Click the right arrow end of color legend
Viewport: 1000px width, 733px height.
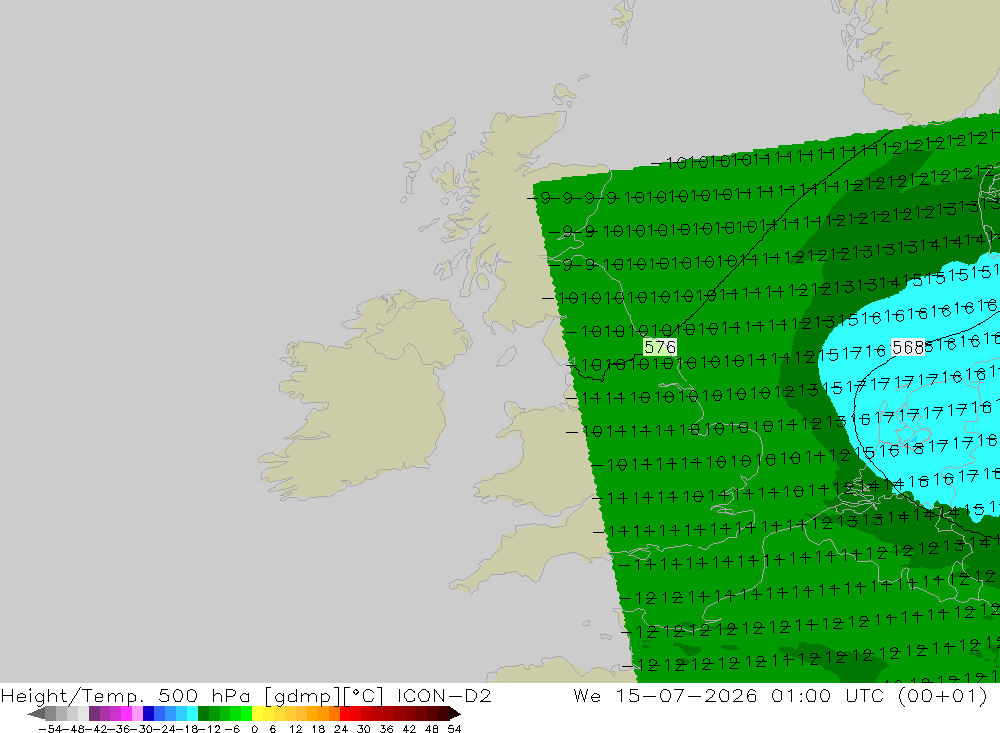click(455, 714)
